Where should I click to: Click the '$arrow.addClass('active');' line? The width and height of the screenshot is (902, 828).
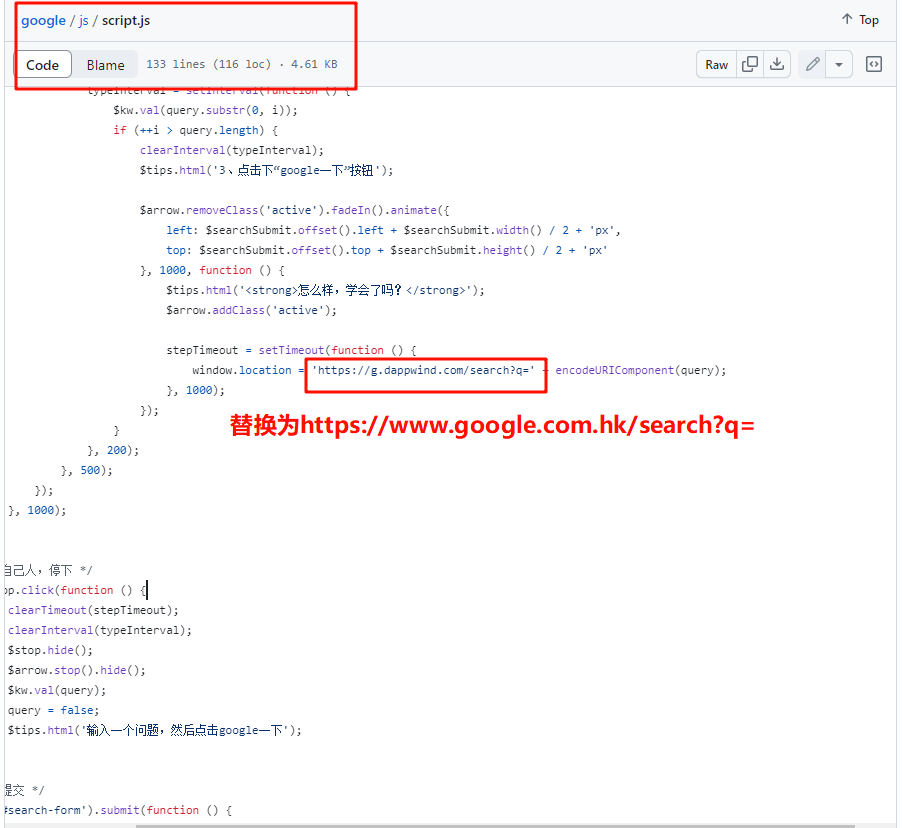[251, 310]
